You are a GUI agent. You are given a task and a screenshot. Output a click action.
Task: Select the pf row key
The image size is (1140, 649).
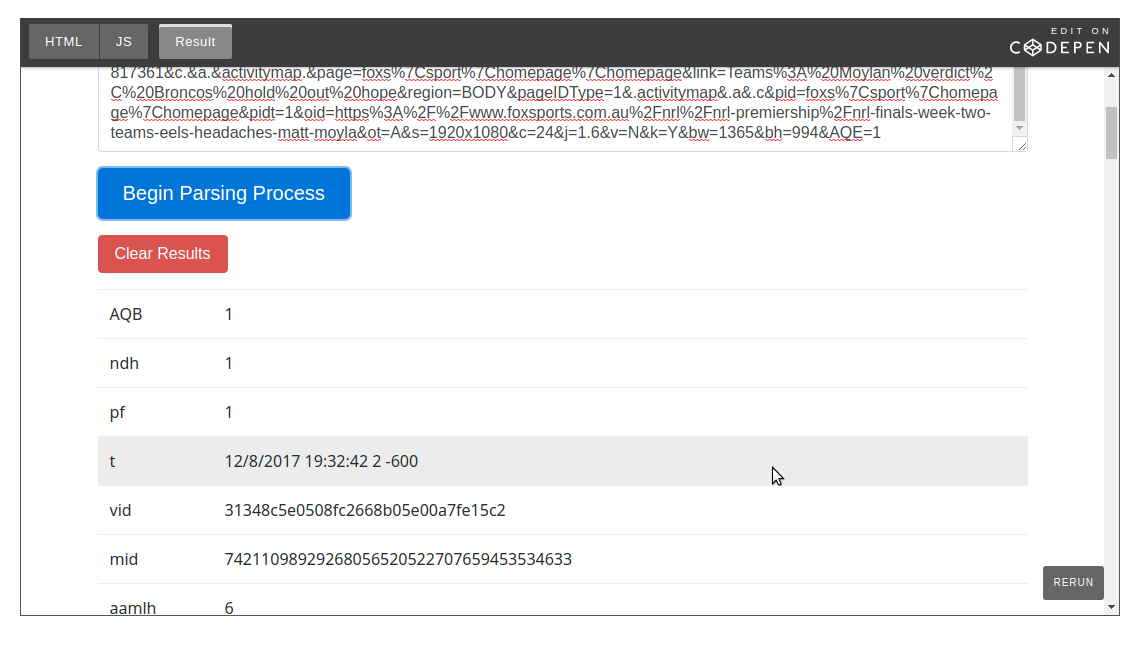pos(117,413)
